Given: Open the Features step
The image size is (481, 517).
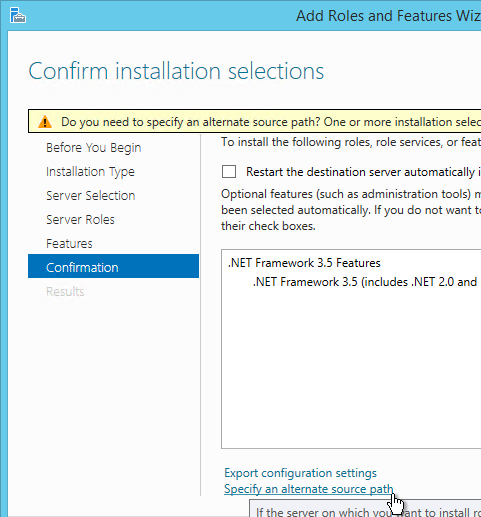Looking at the screenshot, I should 69,244.
